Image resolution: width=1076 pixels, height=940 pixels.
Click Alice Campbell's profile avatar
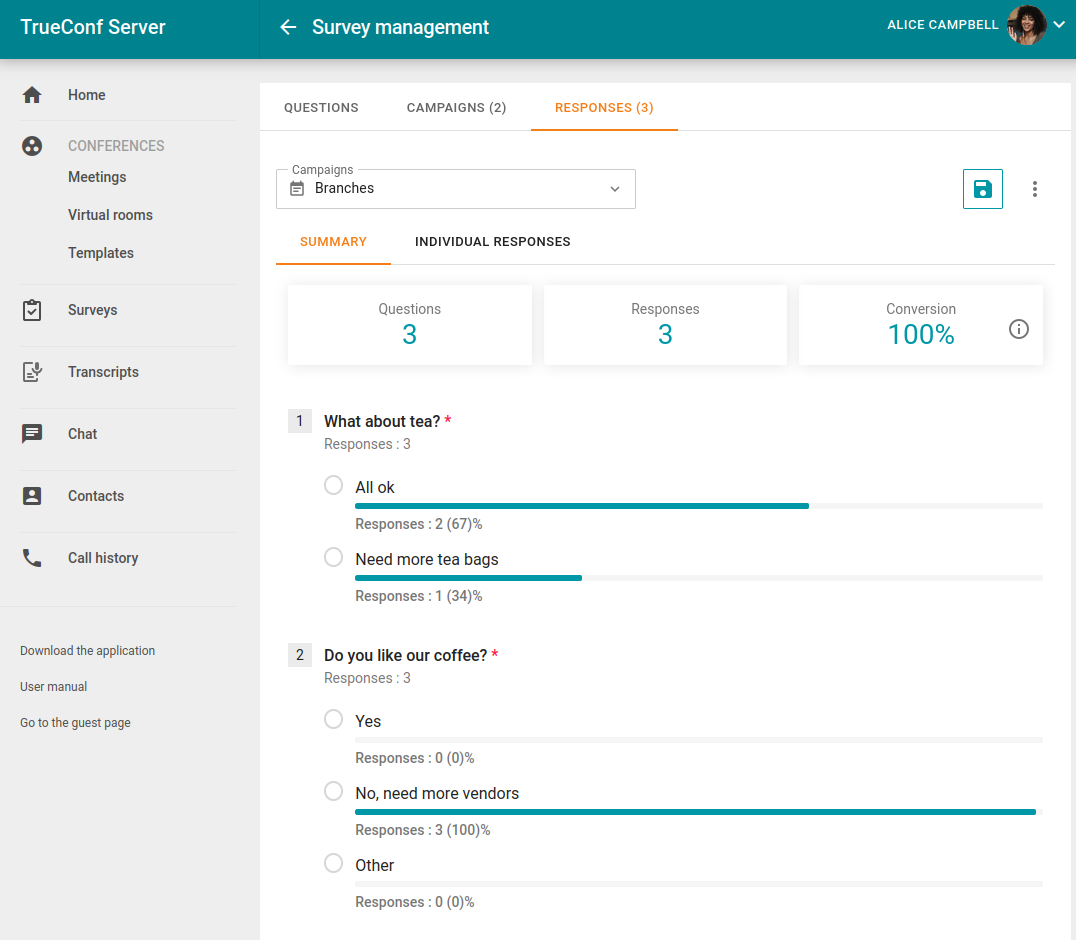click(1026, 25)
